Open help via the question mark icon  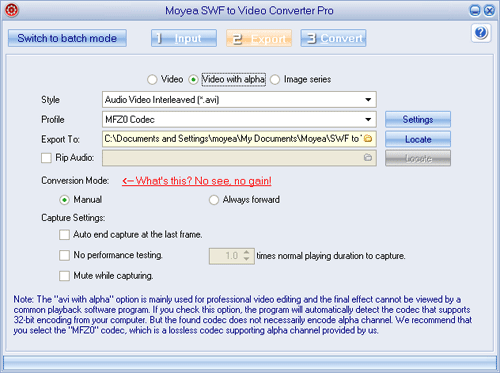point(481,33)
